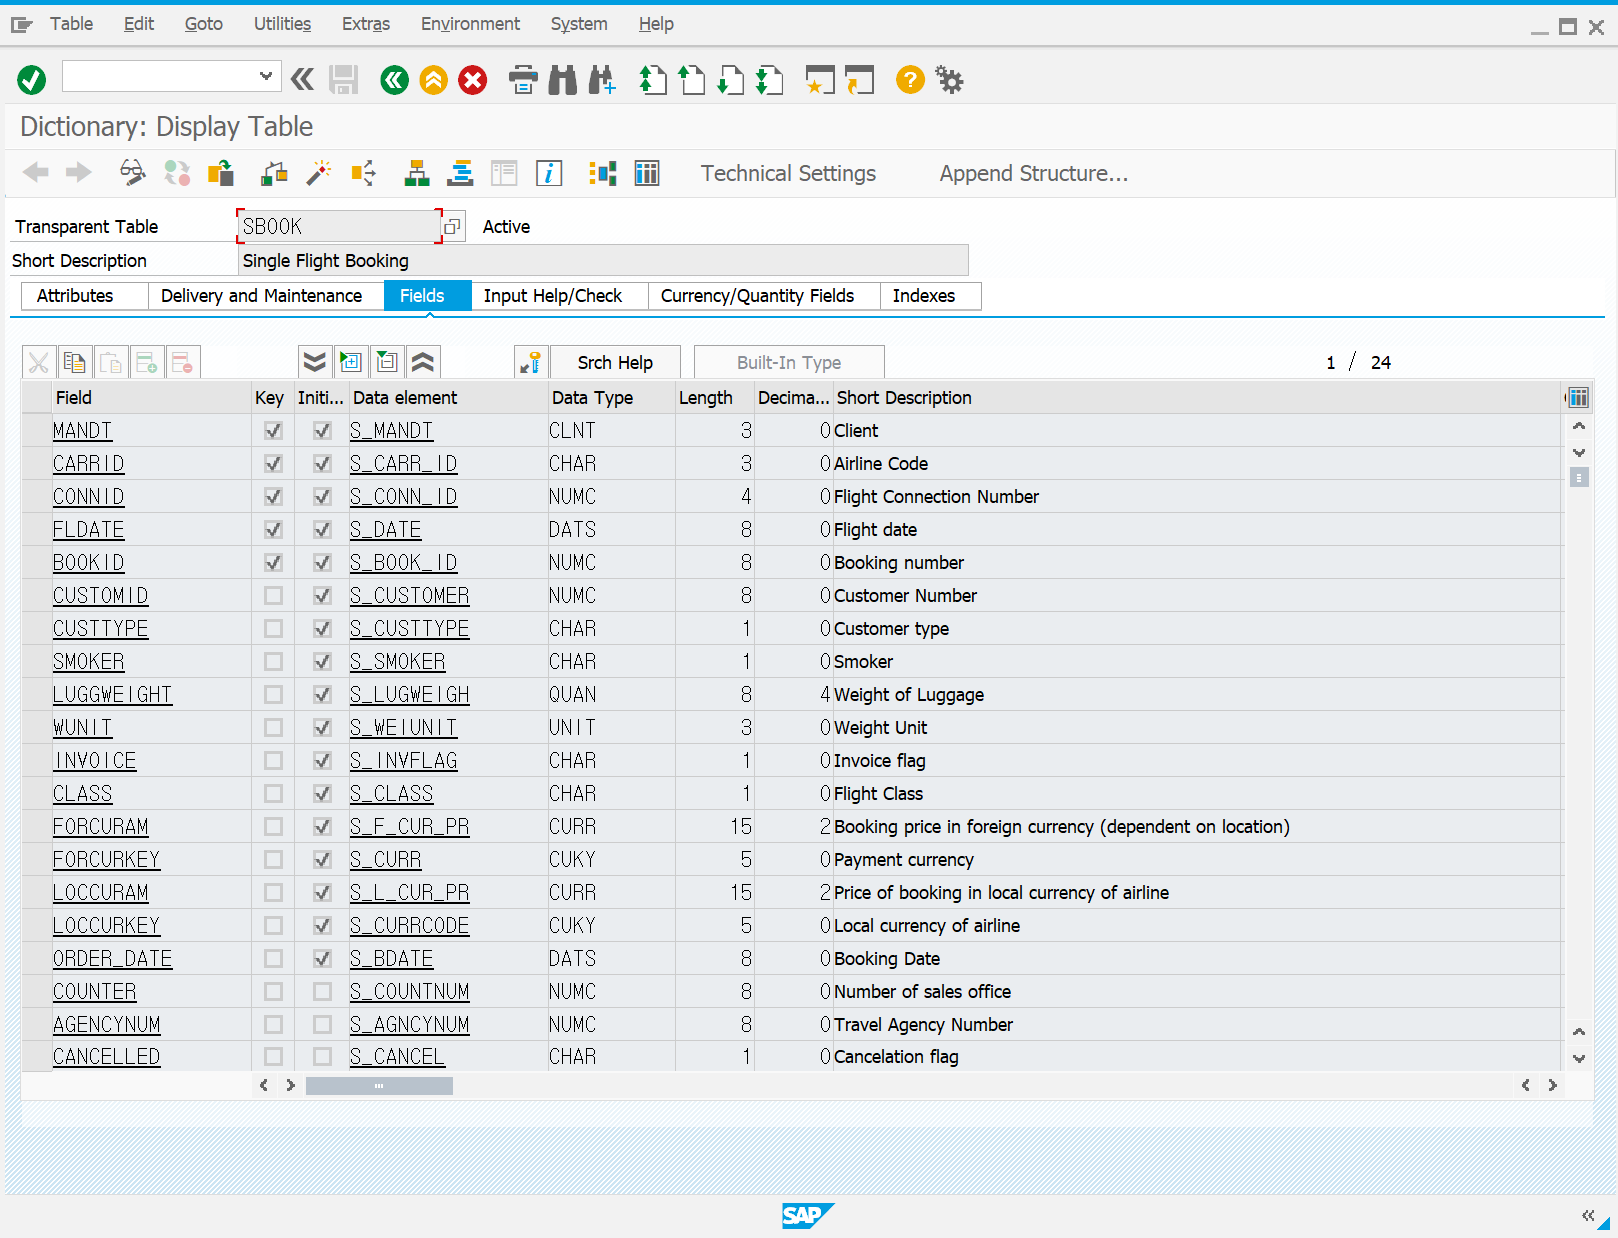The image size is (1618, 1238).
Task: Click the Expand All double chevron icon
Action: [315, 362]
